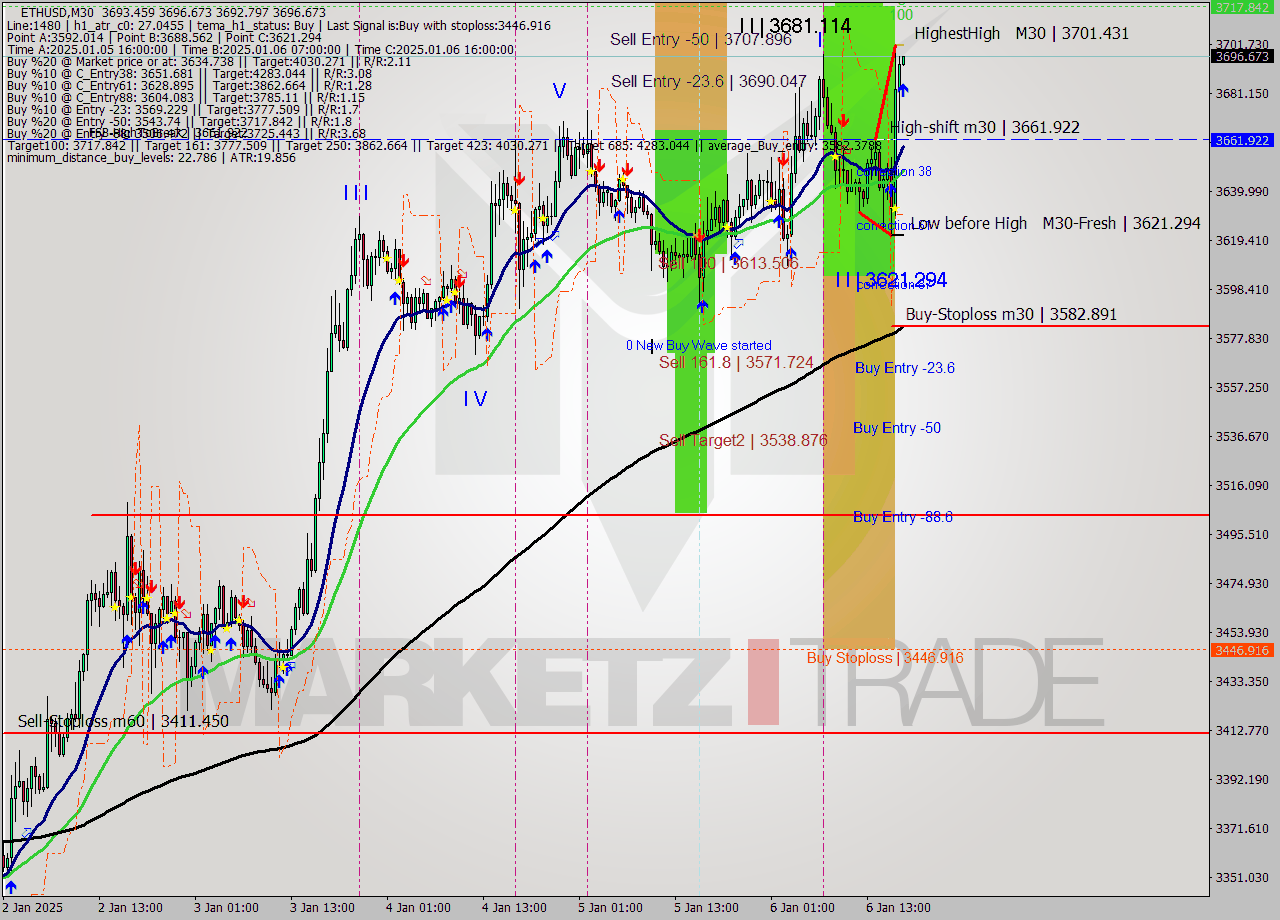Click the '4 Jan 13:00' time axis label
This screenshot has width=1280, height=920.
(515, 908)
